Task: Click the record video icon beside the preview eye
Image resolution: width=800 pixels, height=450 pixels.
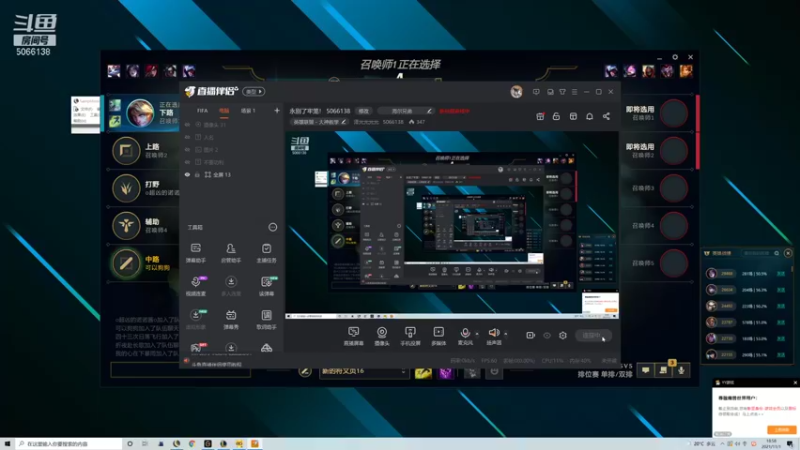Action: click(x=531, y=335)
